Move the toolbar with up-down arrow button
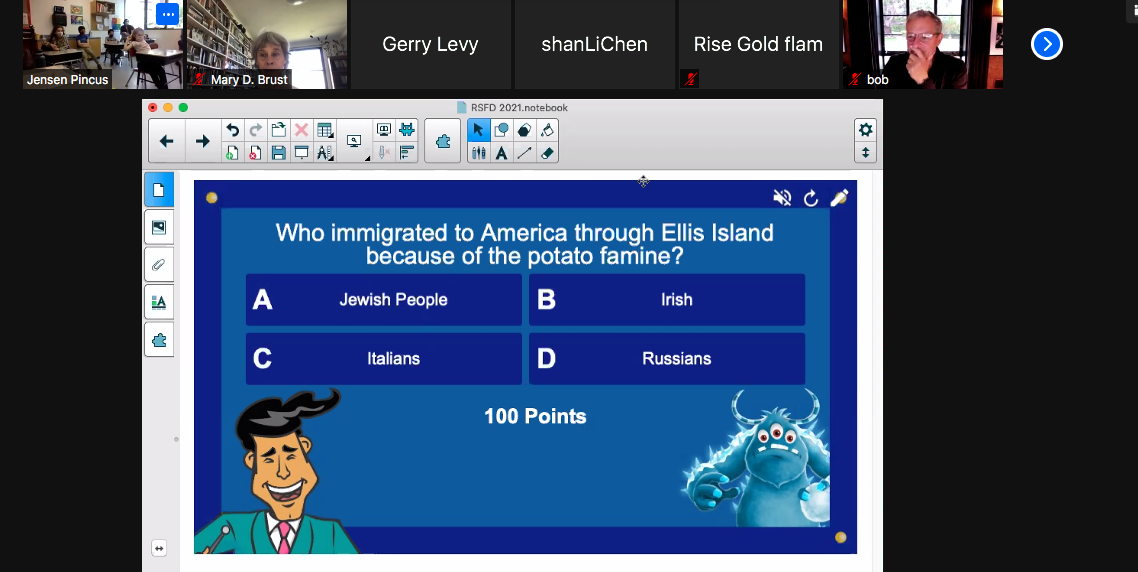This screenshot has width=1138, height=572. [865, 152]
